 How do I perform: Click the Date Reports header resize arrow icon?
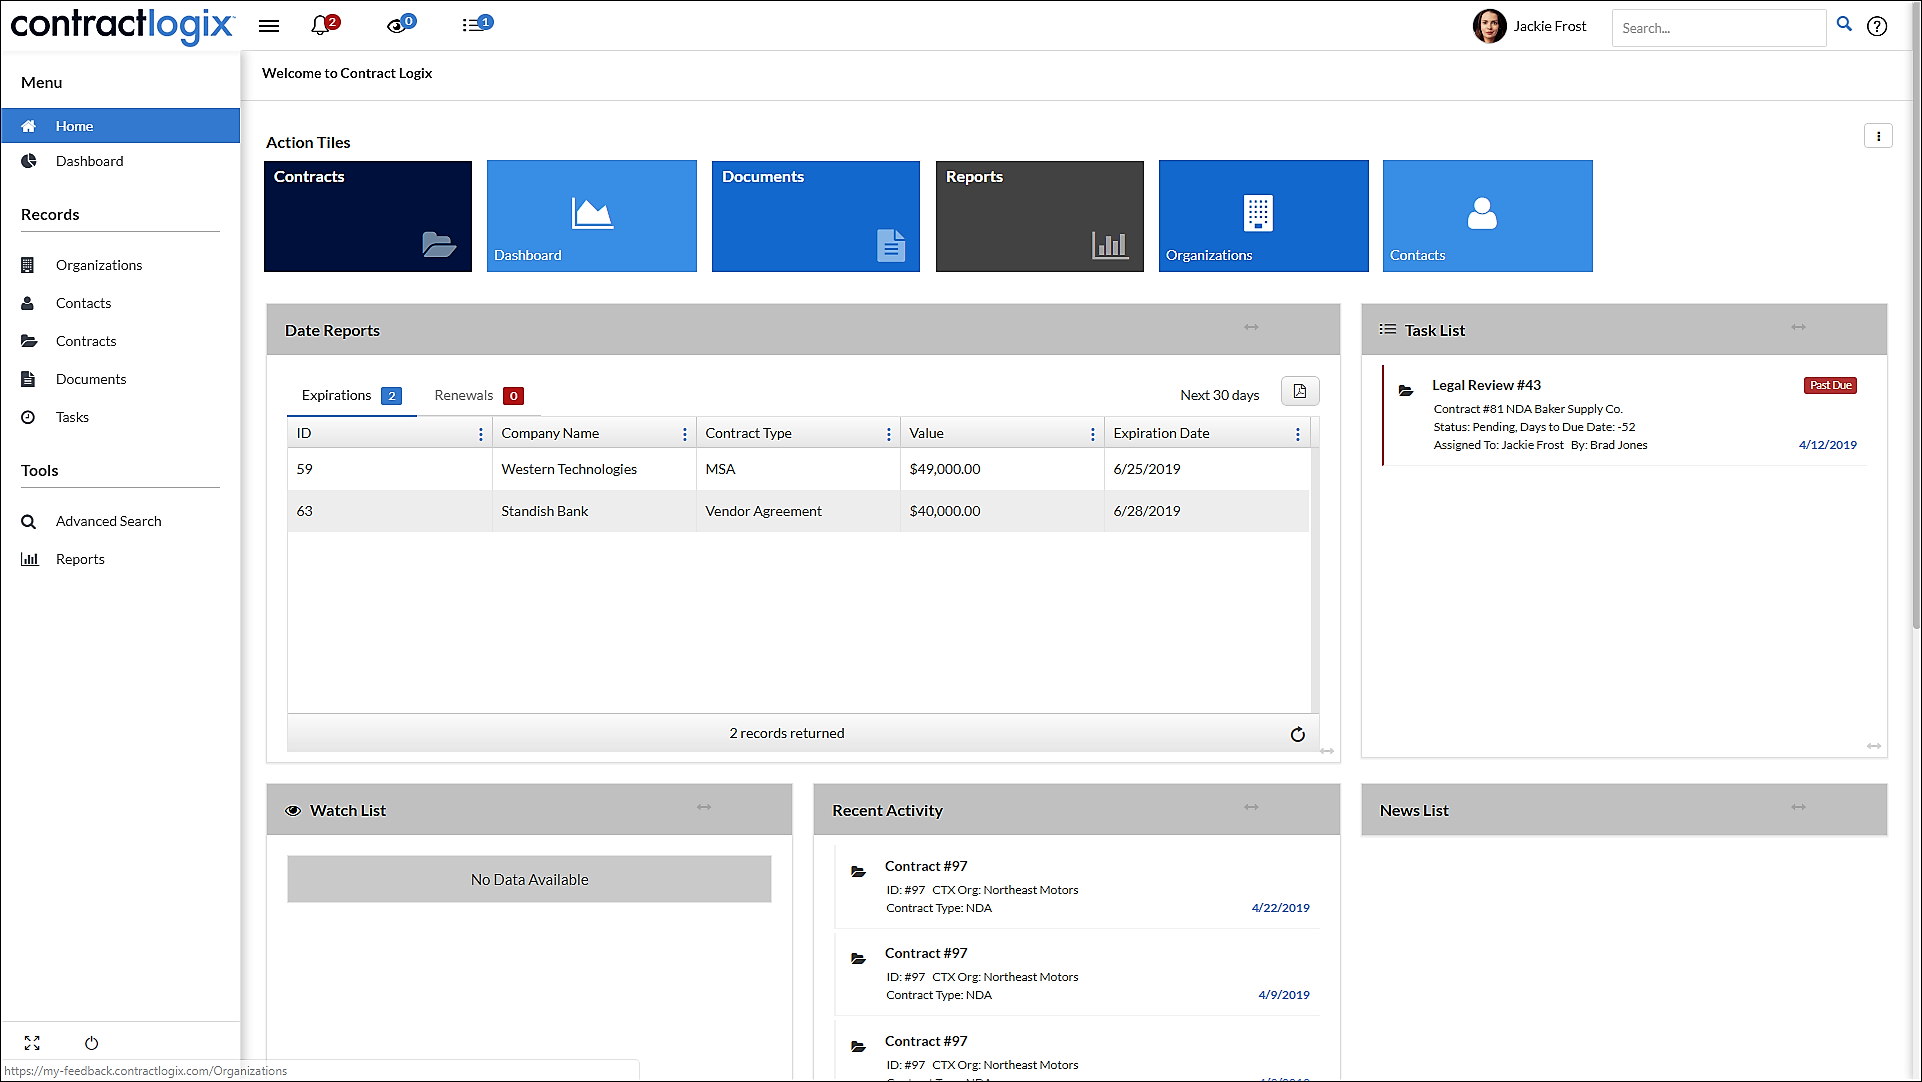(1251, 327)
